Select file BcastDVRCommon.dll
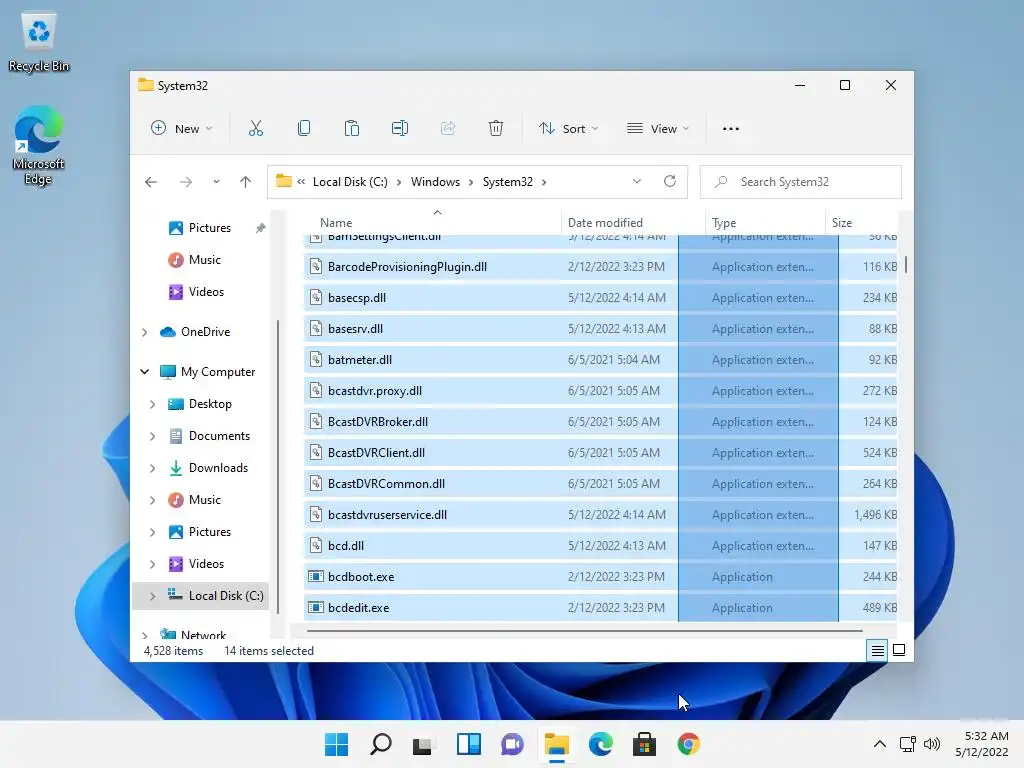The image size is (1024, 768). pos(600,484)
